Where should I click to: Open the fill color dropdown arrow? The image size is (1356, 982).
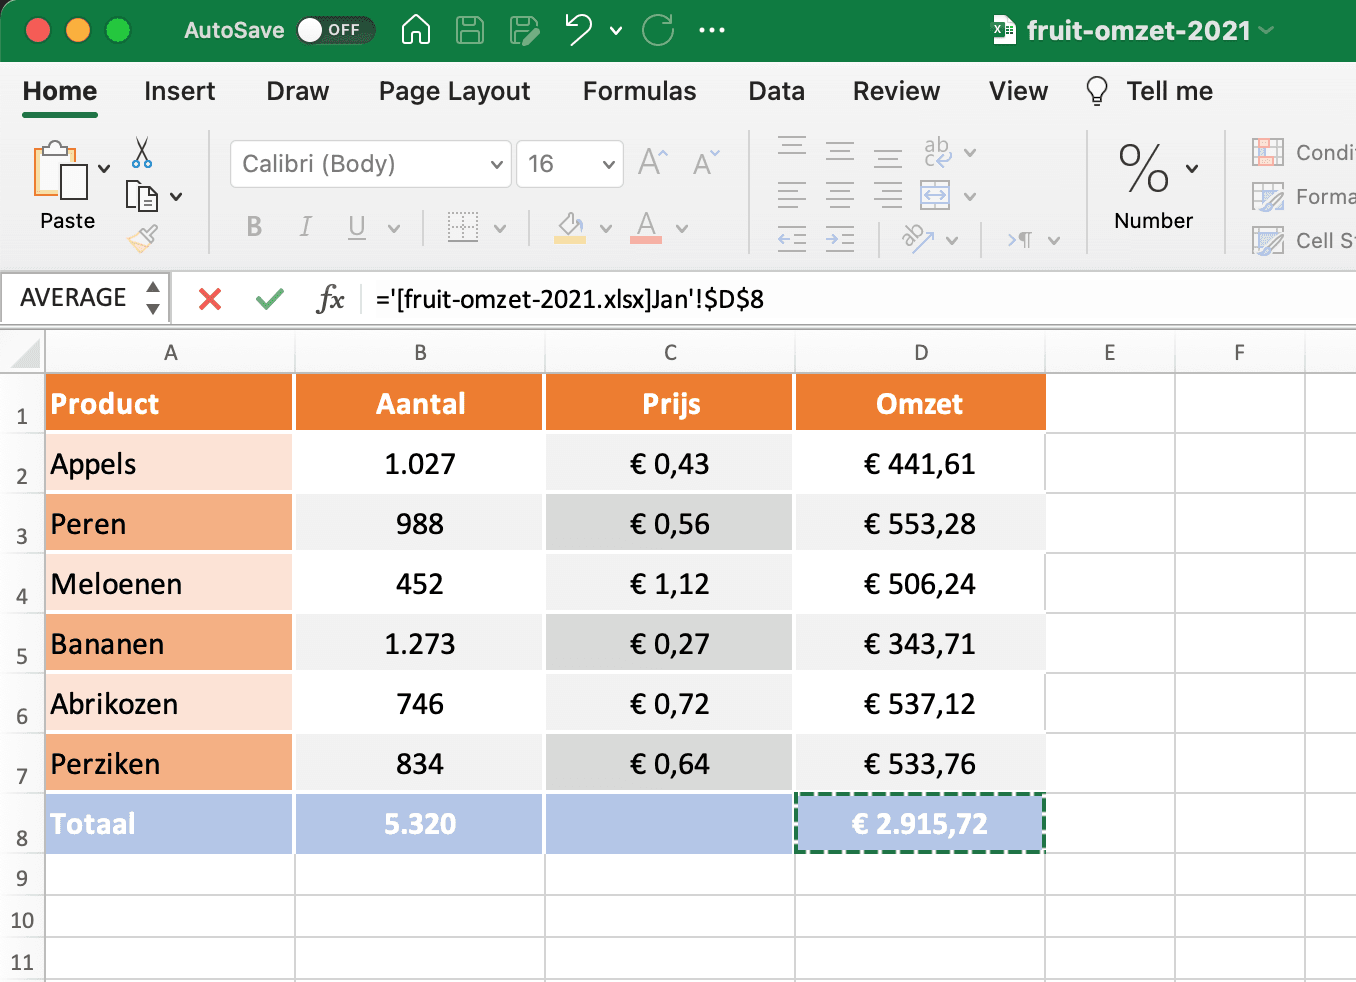(x=605, y=227)
